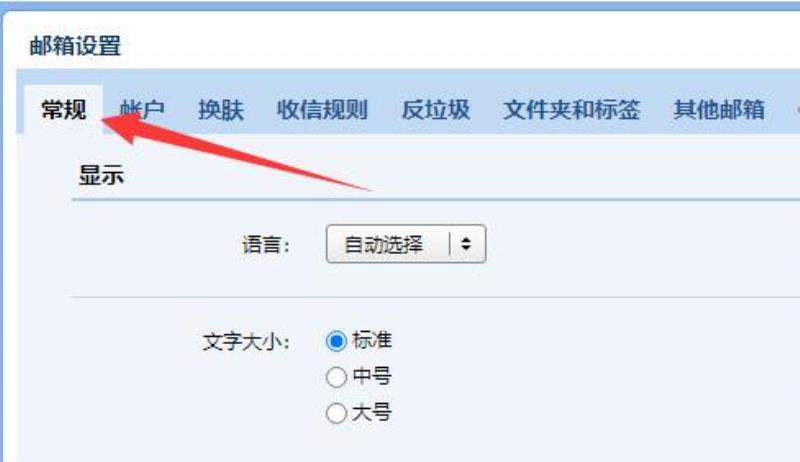Go to the 换肤 tab
The height and width of the screenshot is (462, 800).
click(221, 110)
